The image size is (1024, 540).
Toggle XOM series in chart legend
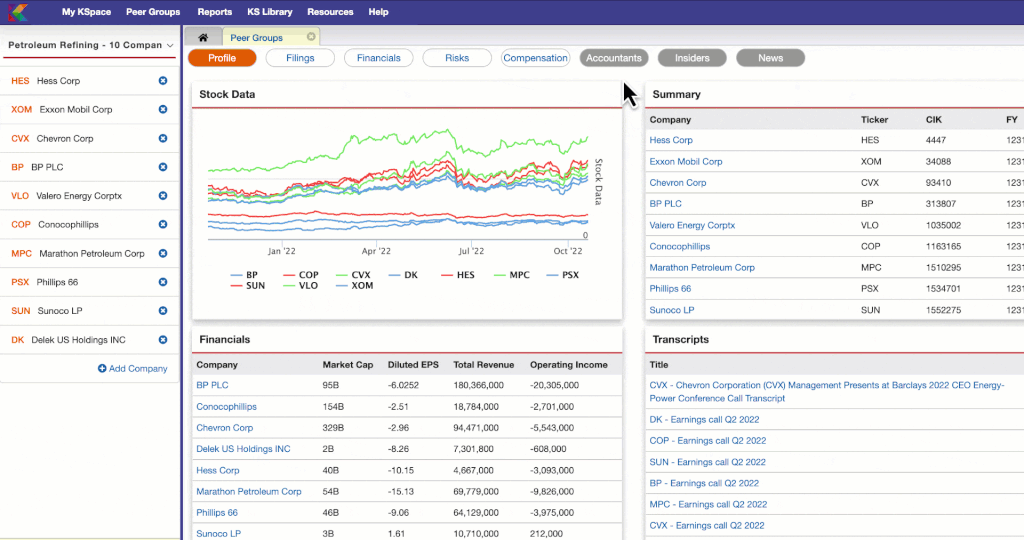pyautogui.click(x=355, y=285)
